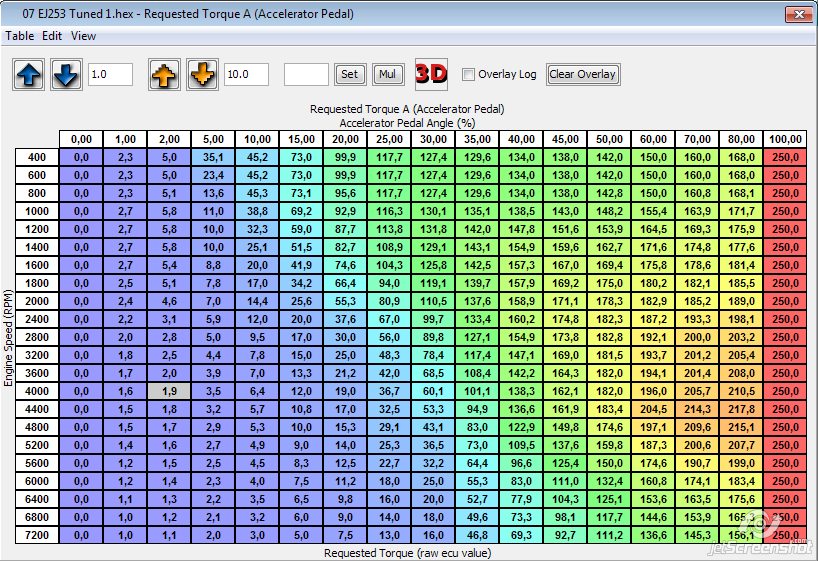Select cell 116,3 in the 1000 RPM row
The height and width of the screenshot is (561, 818).
click(x=389, y=211)
